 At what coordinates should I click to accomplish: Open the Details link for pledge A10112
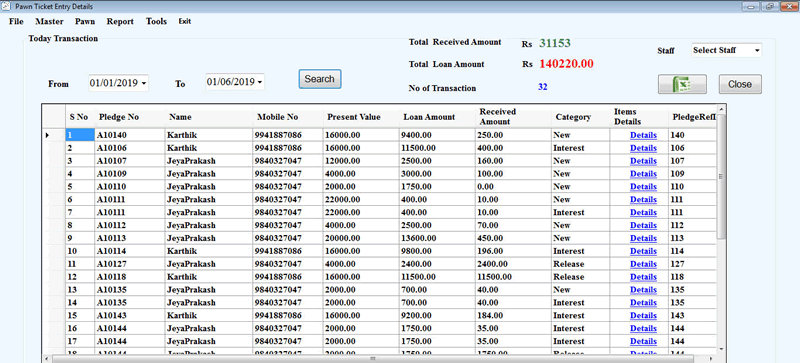point(643,225)
